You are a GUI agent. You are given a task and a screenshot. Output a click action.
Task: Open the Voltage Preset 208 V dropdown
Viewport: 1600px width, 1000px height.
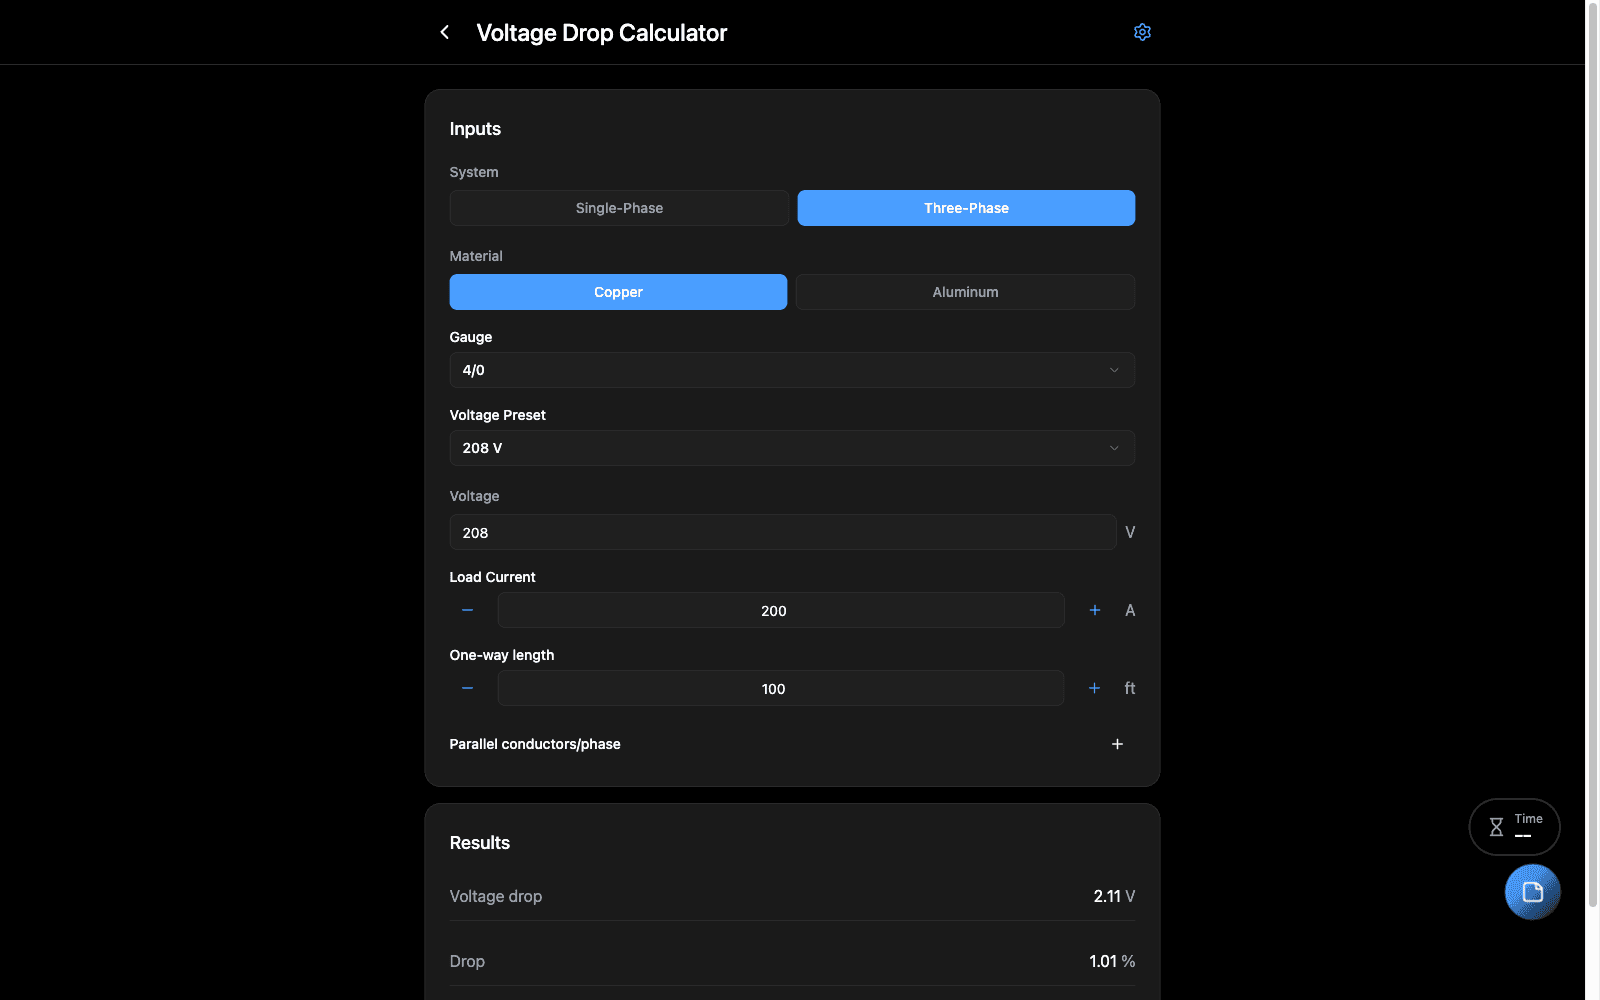pyautogui.click(x=792, y=448)
